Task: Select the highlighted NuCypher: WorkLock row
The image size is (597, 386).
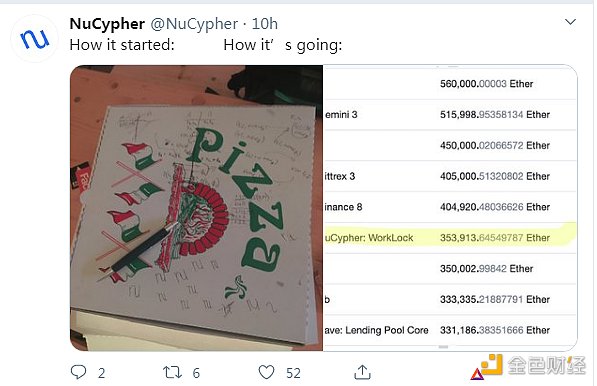Action: pyautogui.click(x=450, y=238)
